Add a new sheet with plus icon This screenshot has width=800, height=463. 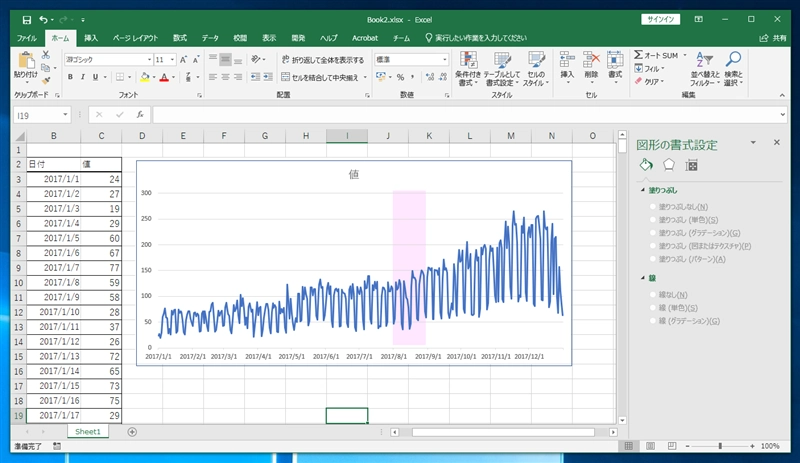(132, 432)
